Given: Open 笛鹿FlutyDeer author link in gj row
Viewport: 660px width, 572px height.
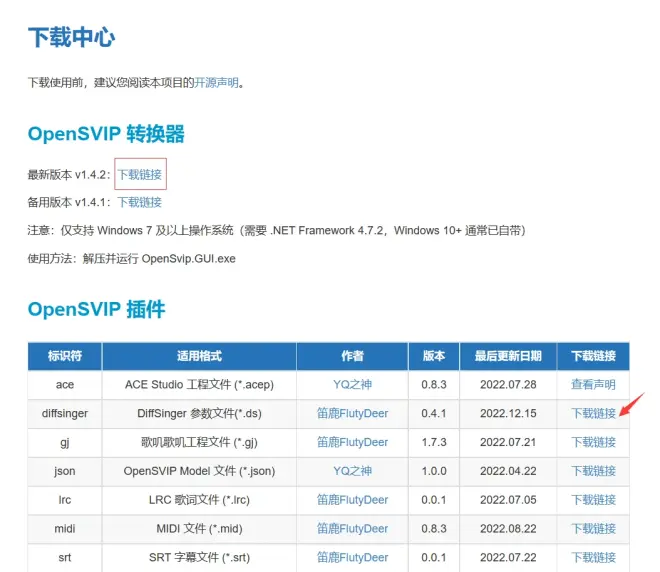Looking at the screenshot, I should tap(352, 442).
